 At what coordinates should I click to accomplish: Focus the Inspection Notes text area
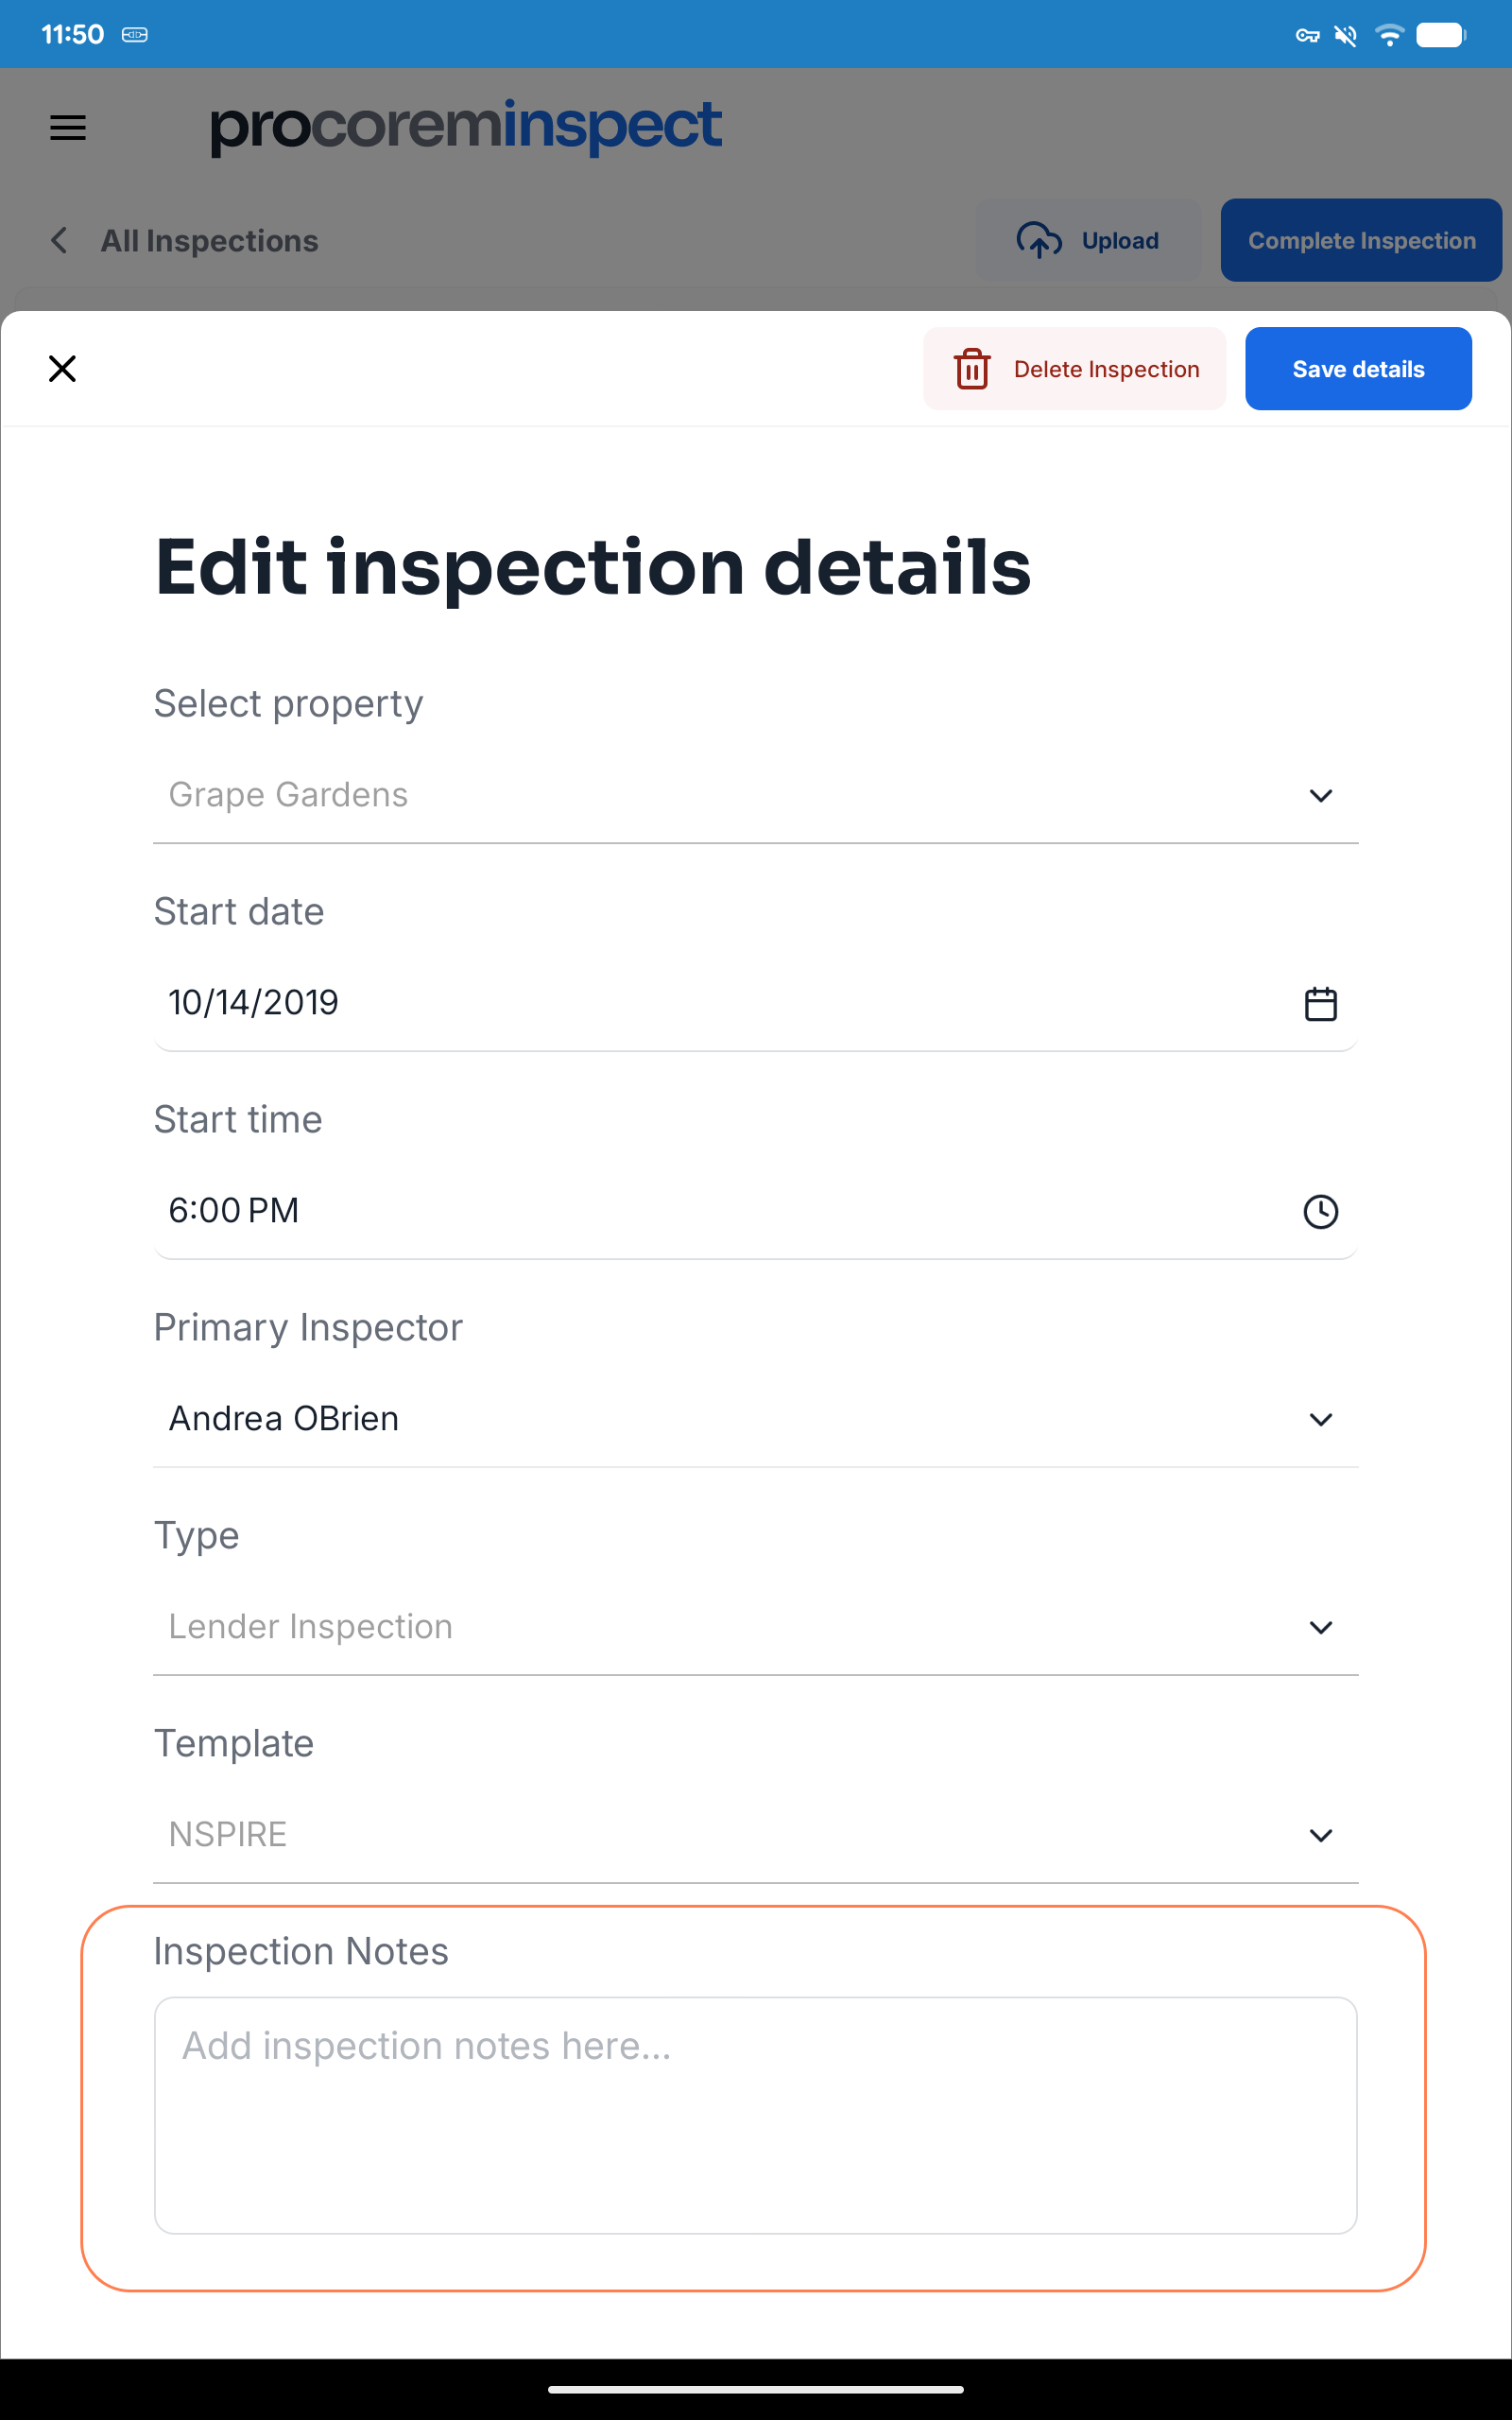point(755,2115)
